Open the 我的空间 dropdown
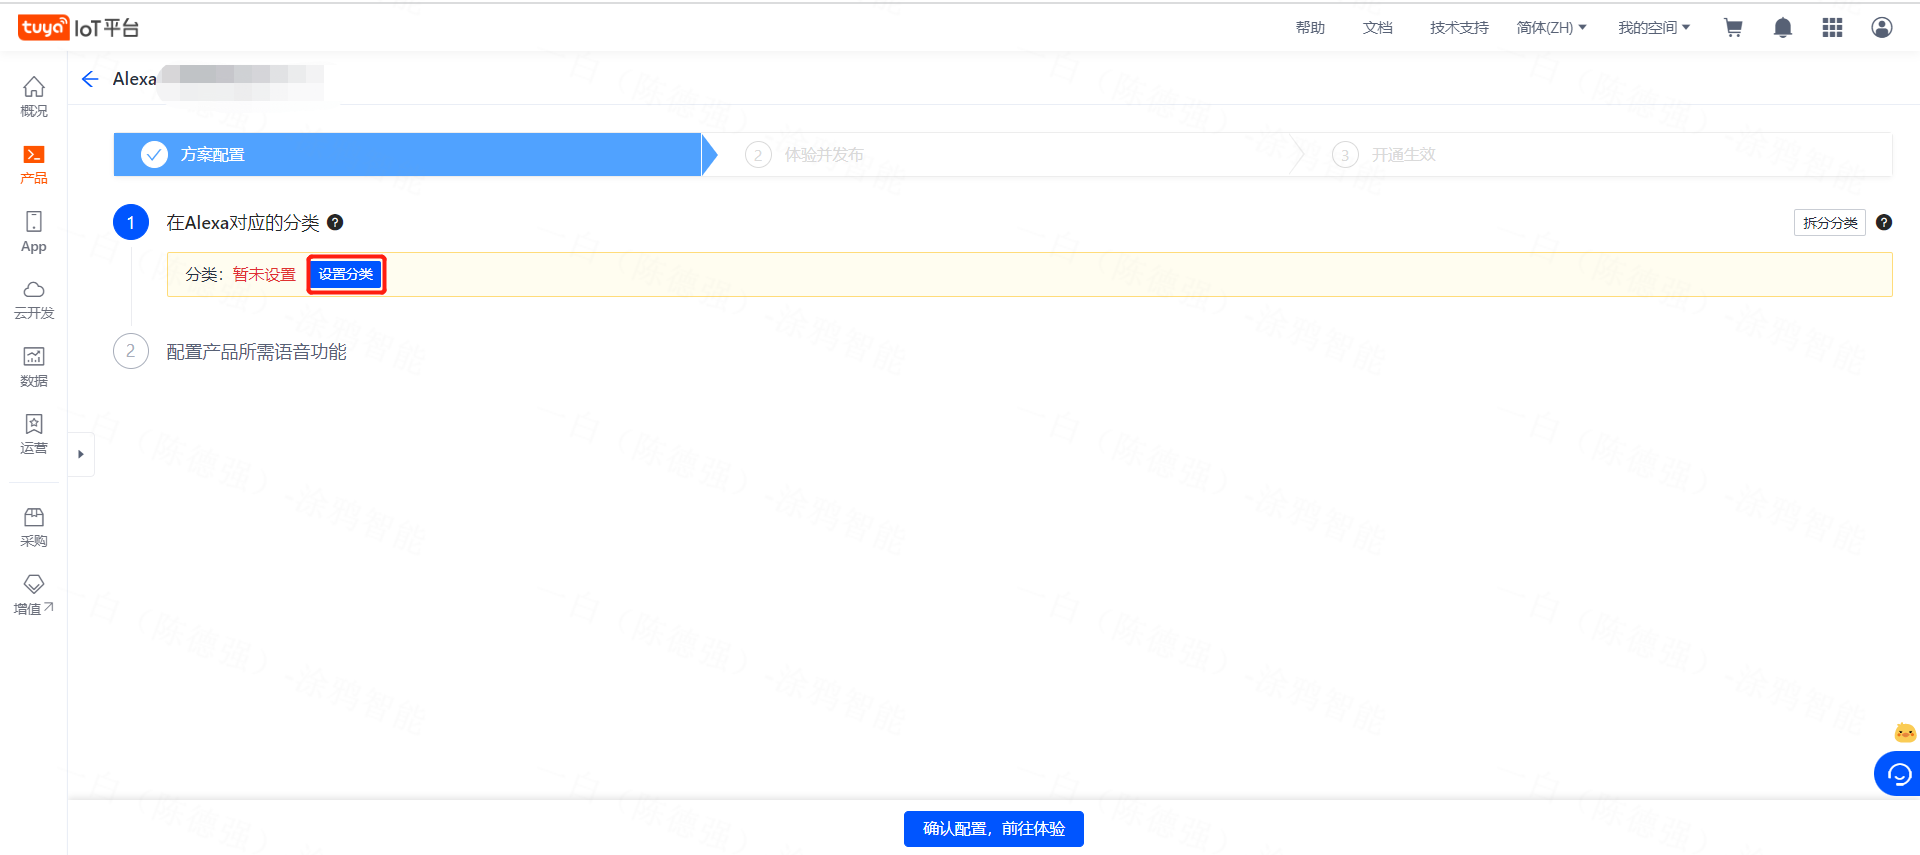This screenshot has height=855, width=1920. [x=1654, y=28]
